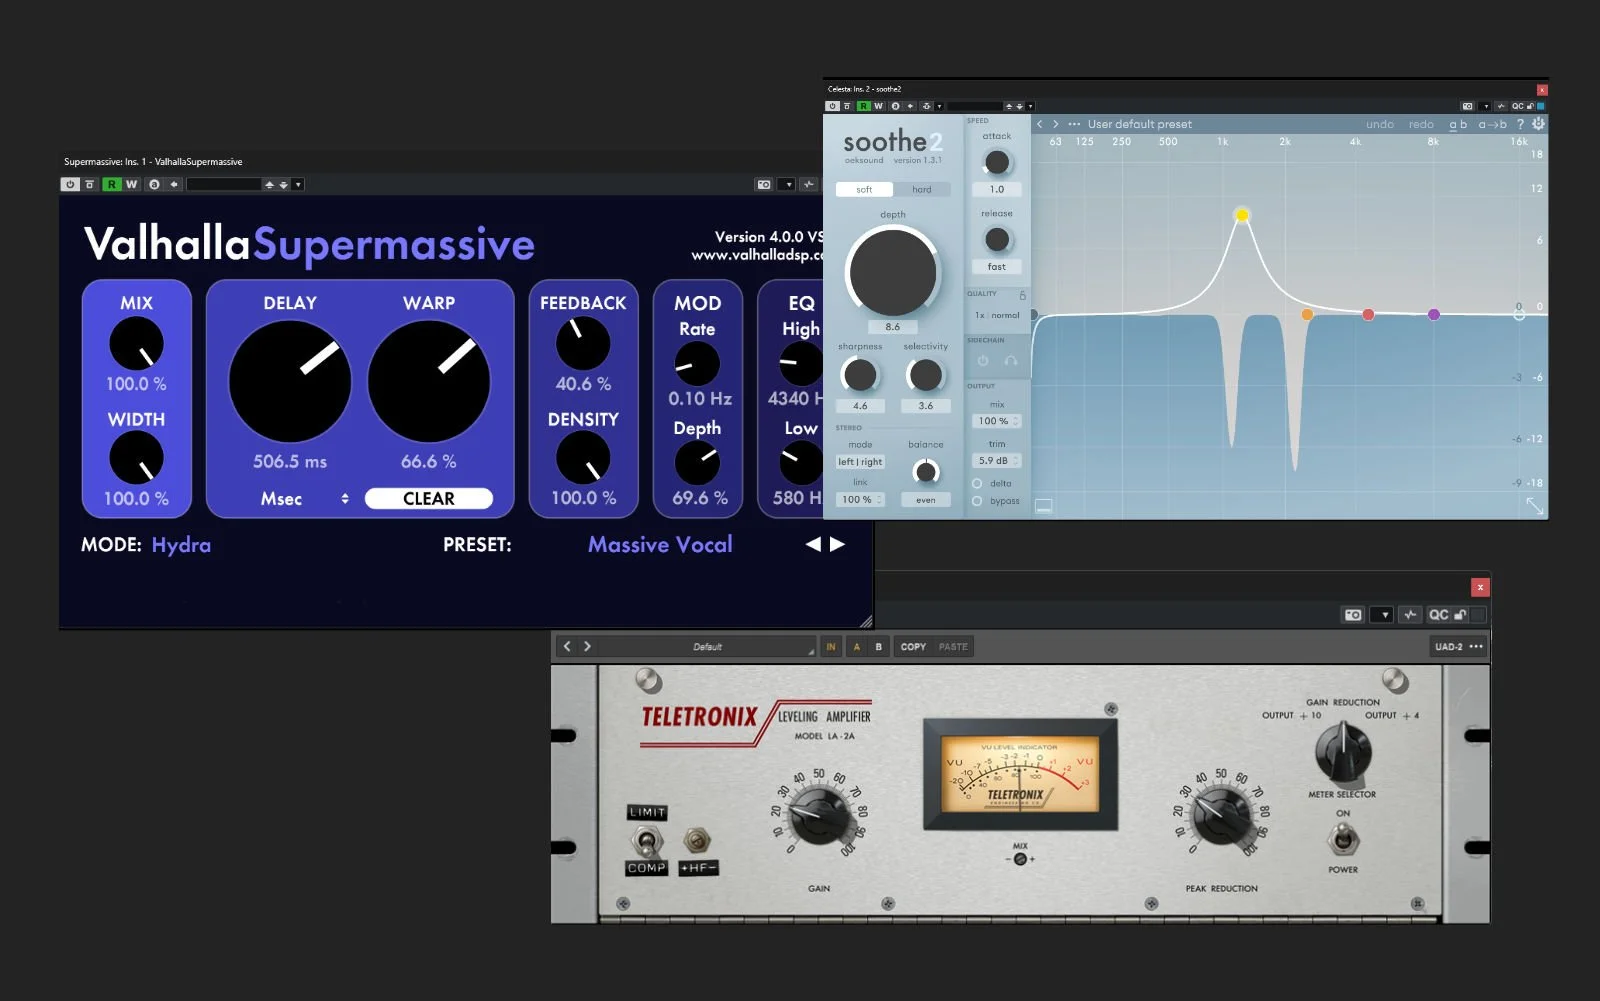The height and width of the screenshot is (1001, 1600).
Task: Enable Write automation in soothe2 window
Action: click(878, 106)
